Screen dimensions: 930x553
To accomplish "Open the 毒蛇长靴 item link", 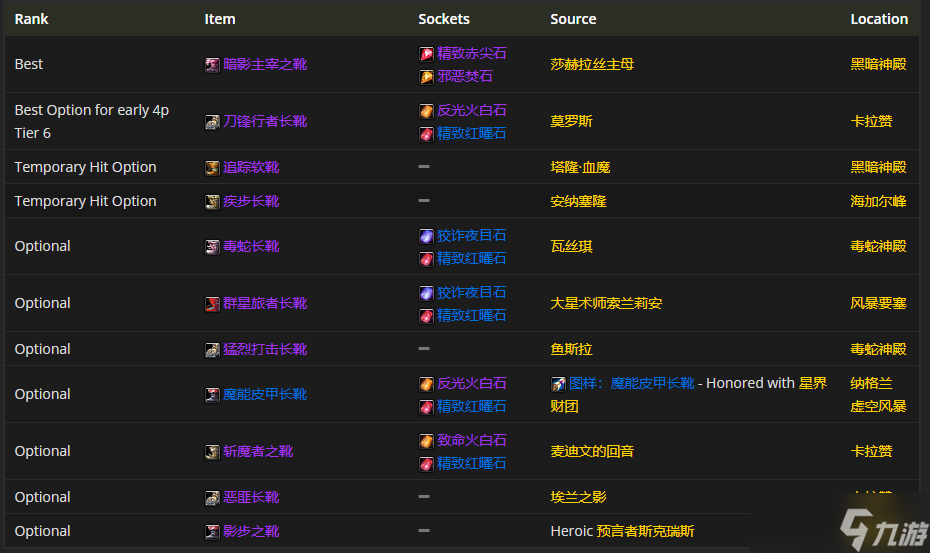I will 251,246.
